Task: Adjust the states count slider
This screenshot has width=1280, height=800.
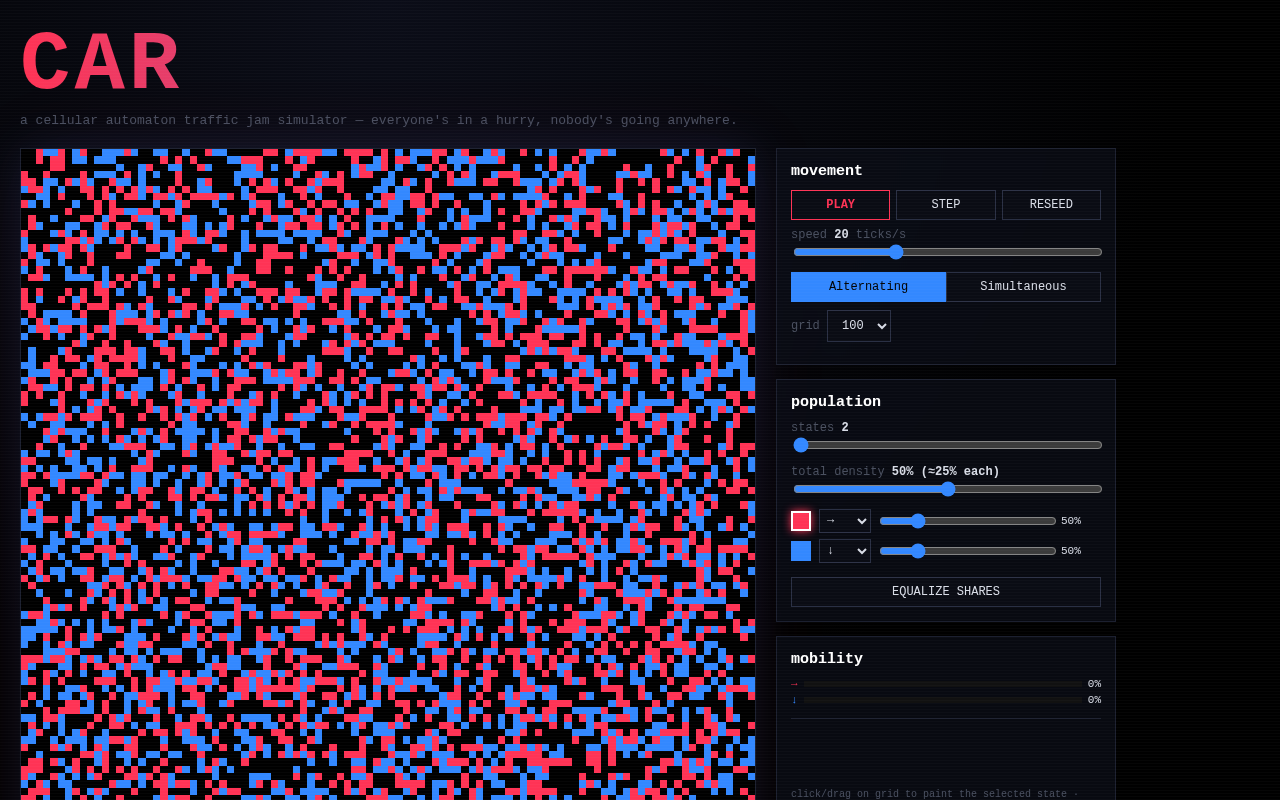Action: (x=946, y=445)
